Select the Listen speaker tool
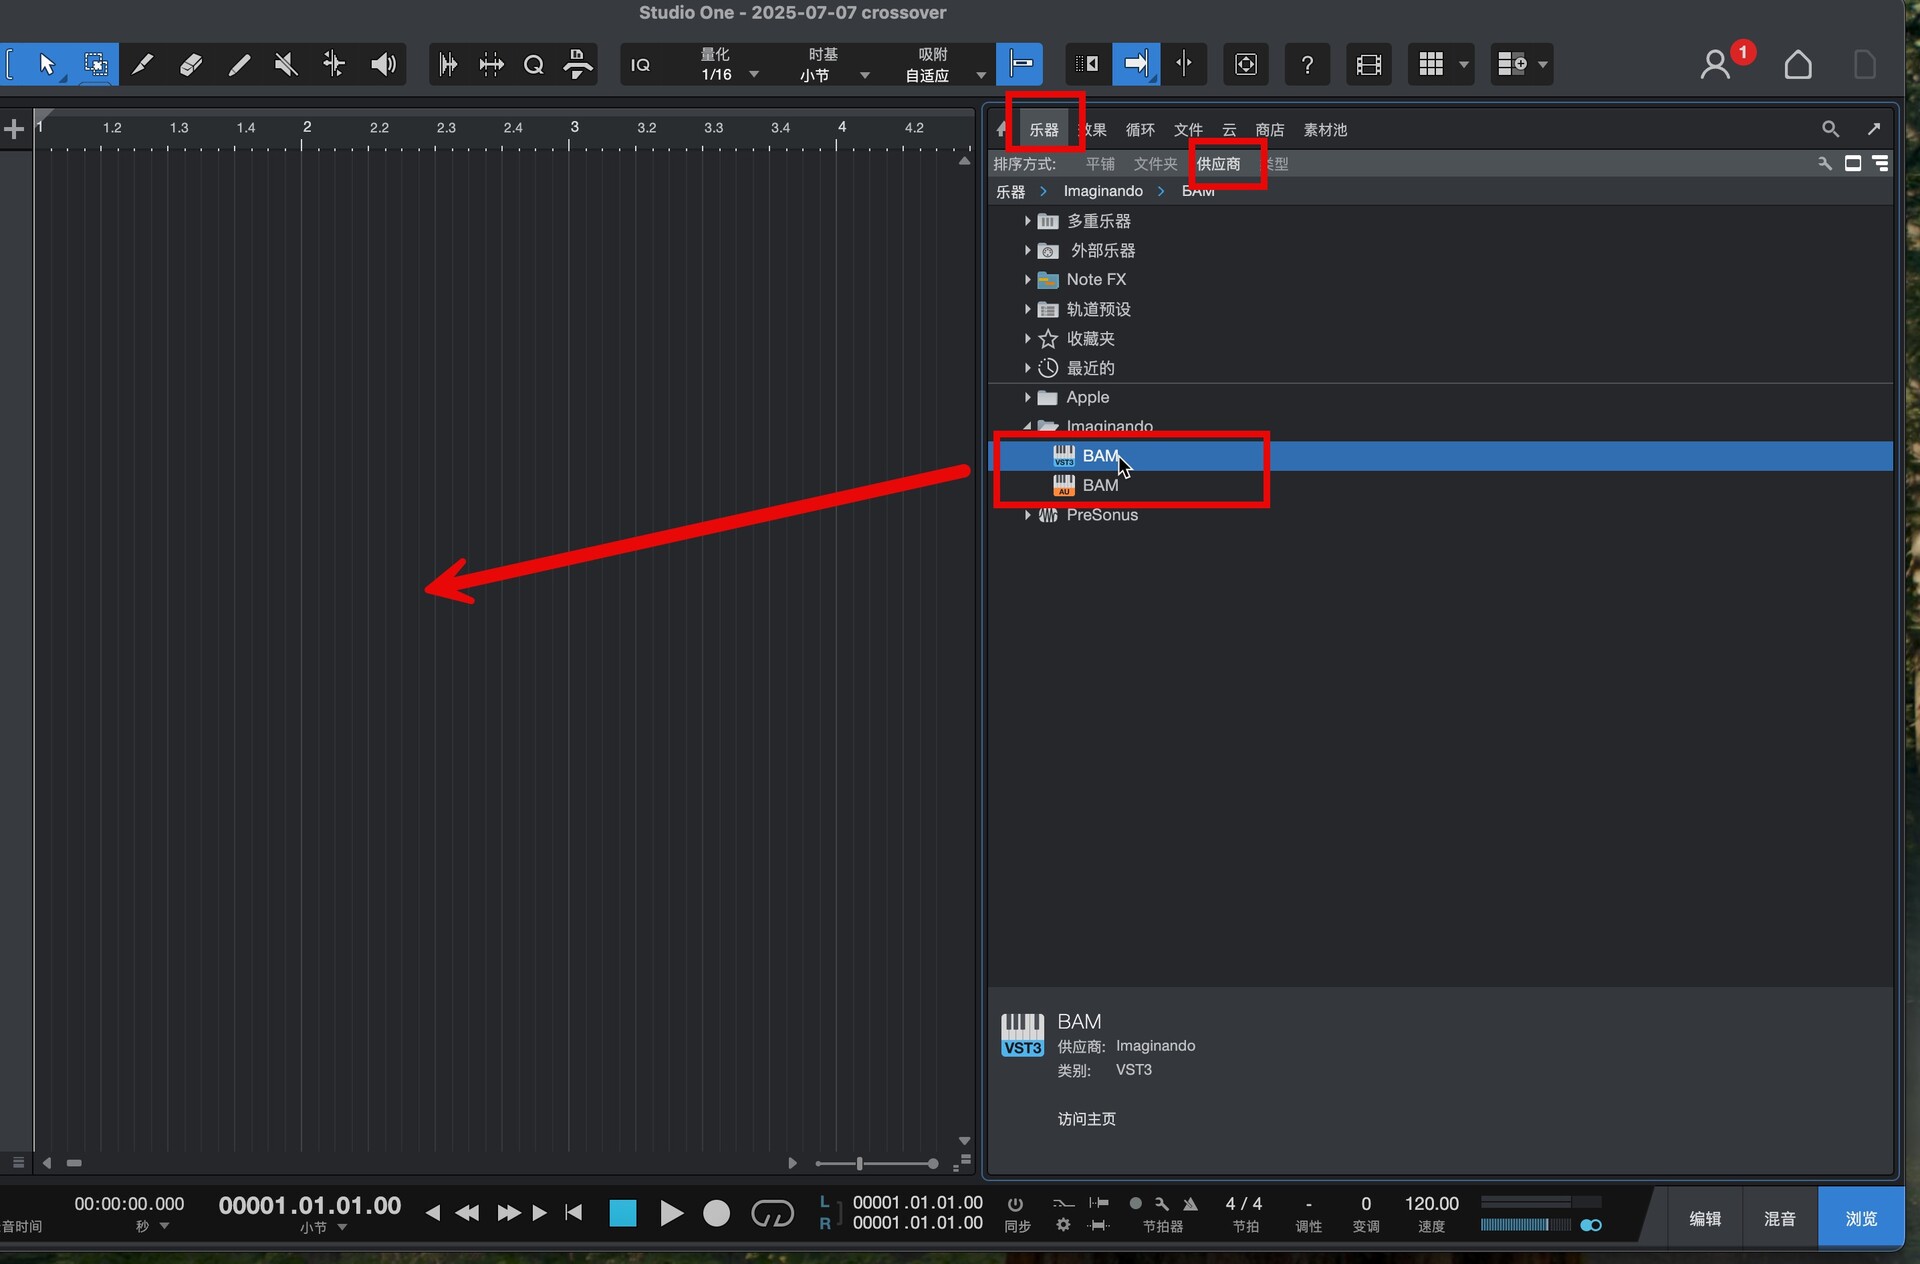Viewport: 1920px width, 1264px height. click(383, 65)
